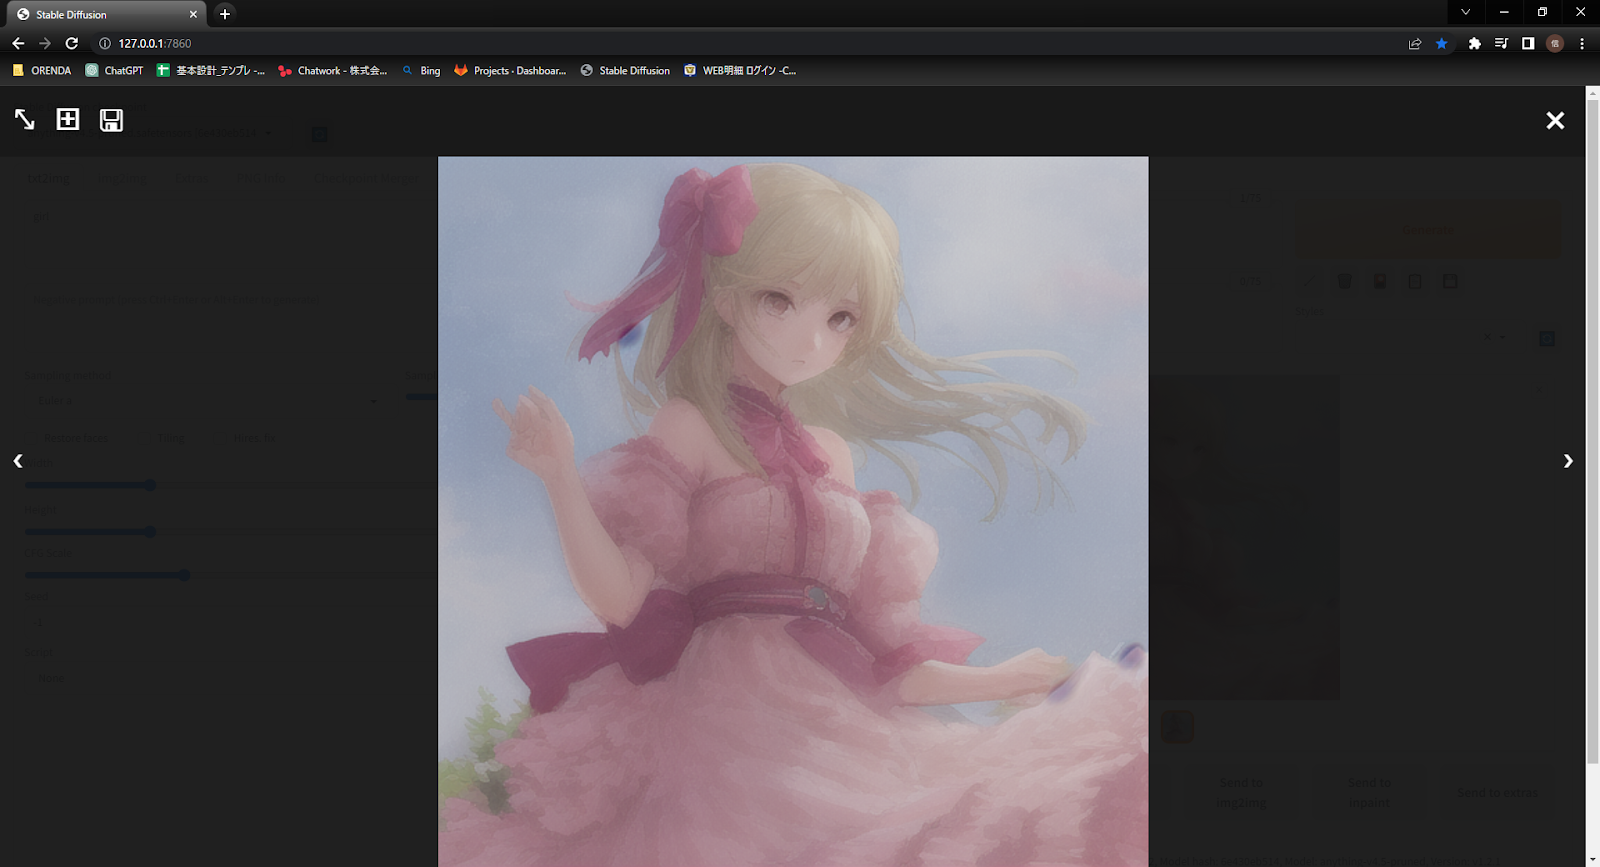This screenshot has height=867, width=1600.
Task: Share this page via the share icon
Action: (x=1415, y=43)
